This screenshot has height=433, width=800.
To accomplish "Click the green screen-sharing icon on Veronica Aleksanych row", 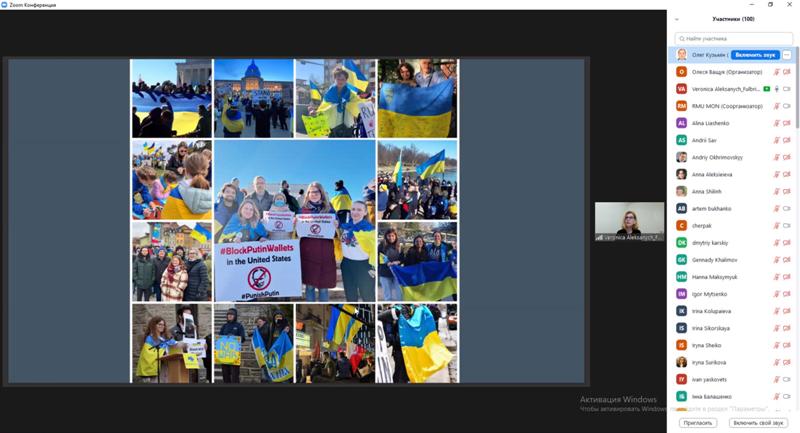I will pyautogui.click(x=766, y=89).
